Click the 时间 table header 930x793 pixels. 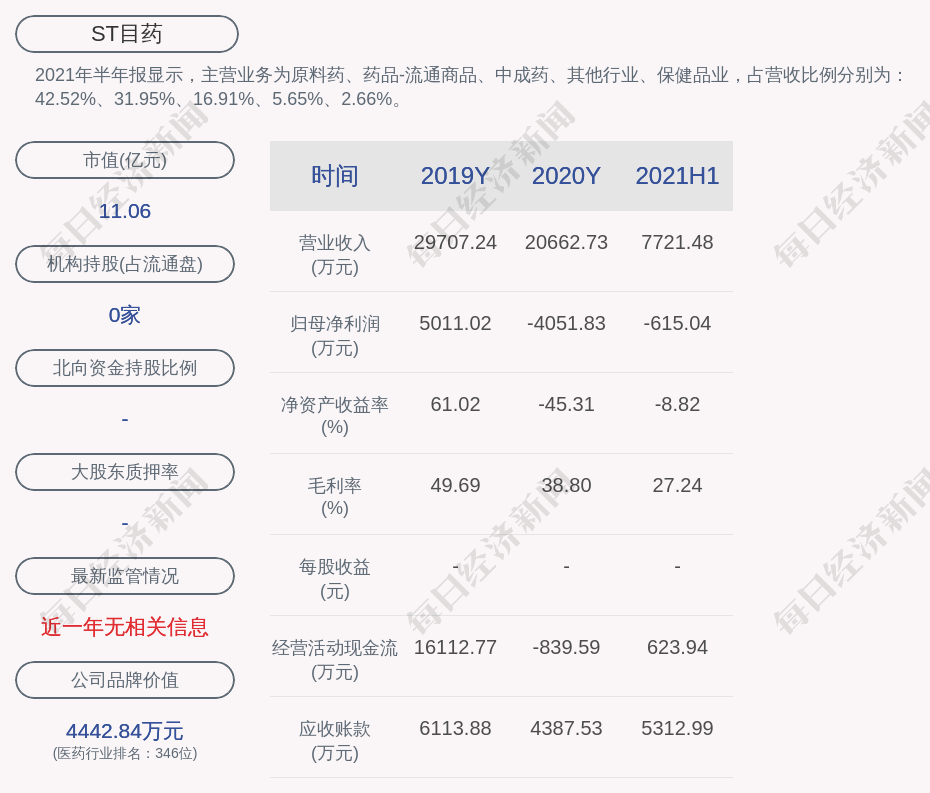click(x=335, y=176)
